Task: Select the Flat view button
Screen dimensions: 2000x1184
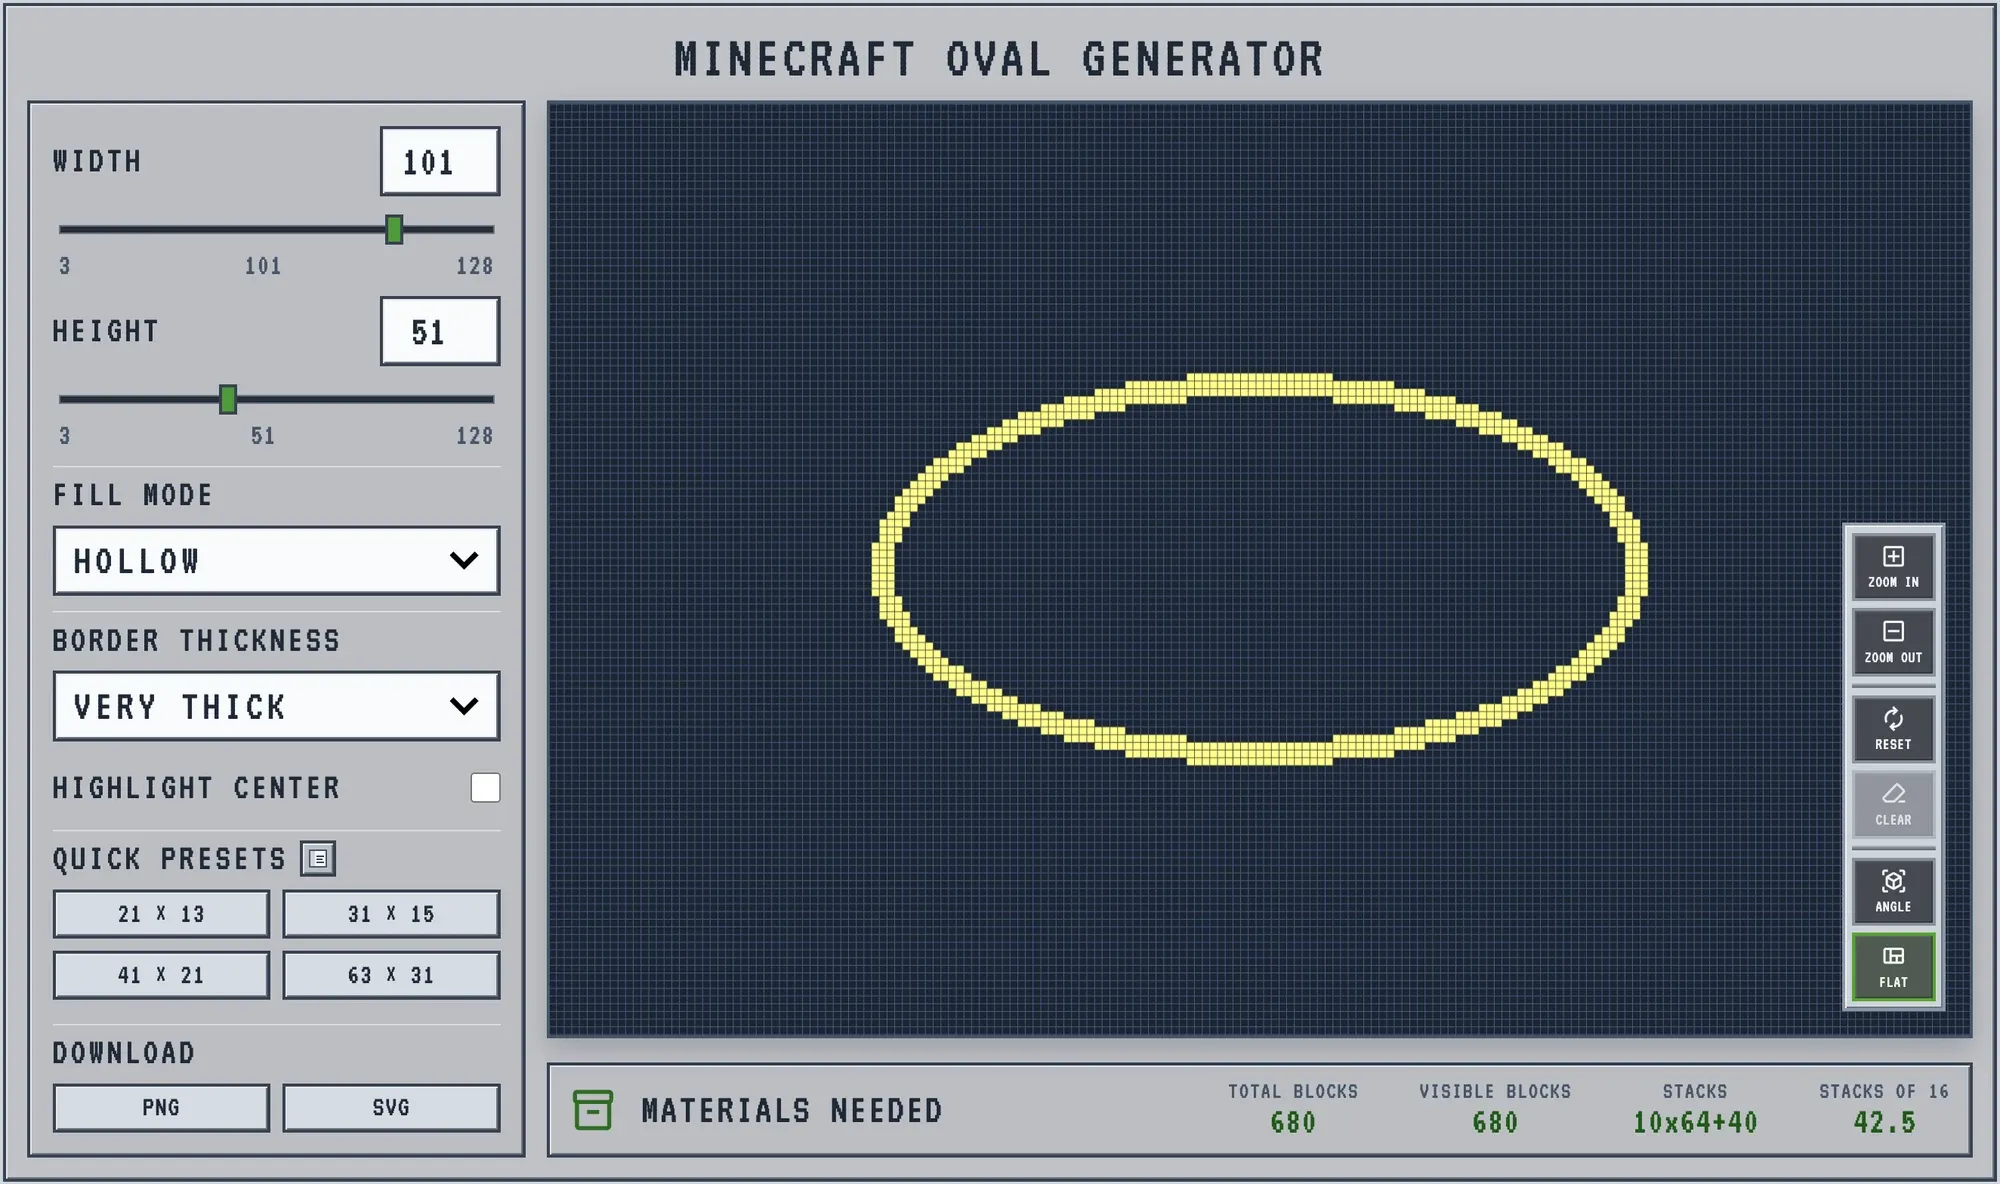Action: point(1893,967)
